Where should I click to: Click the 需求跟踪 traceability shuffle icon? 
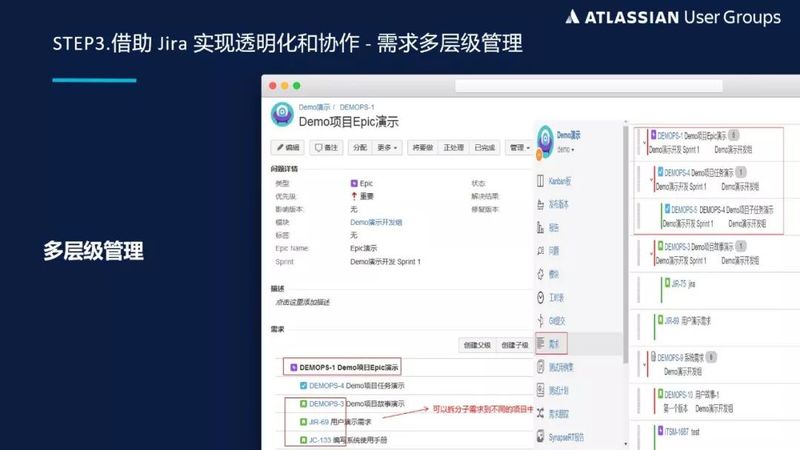pos(541,413)
